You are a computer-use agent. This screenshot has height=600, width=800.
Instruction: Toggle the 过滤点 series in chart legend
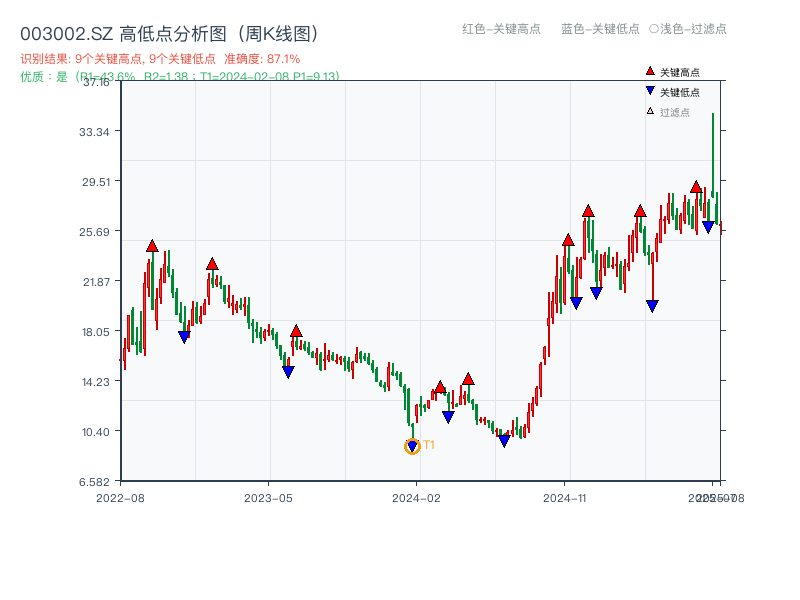coord(668,112)
